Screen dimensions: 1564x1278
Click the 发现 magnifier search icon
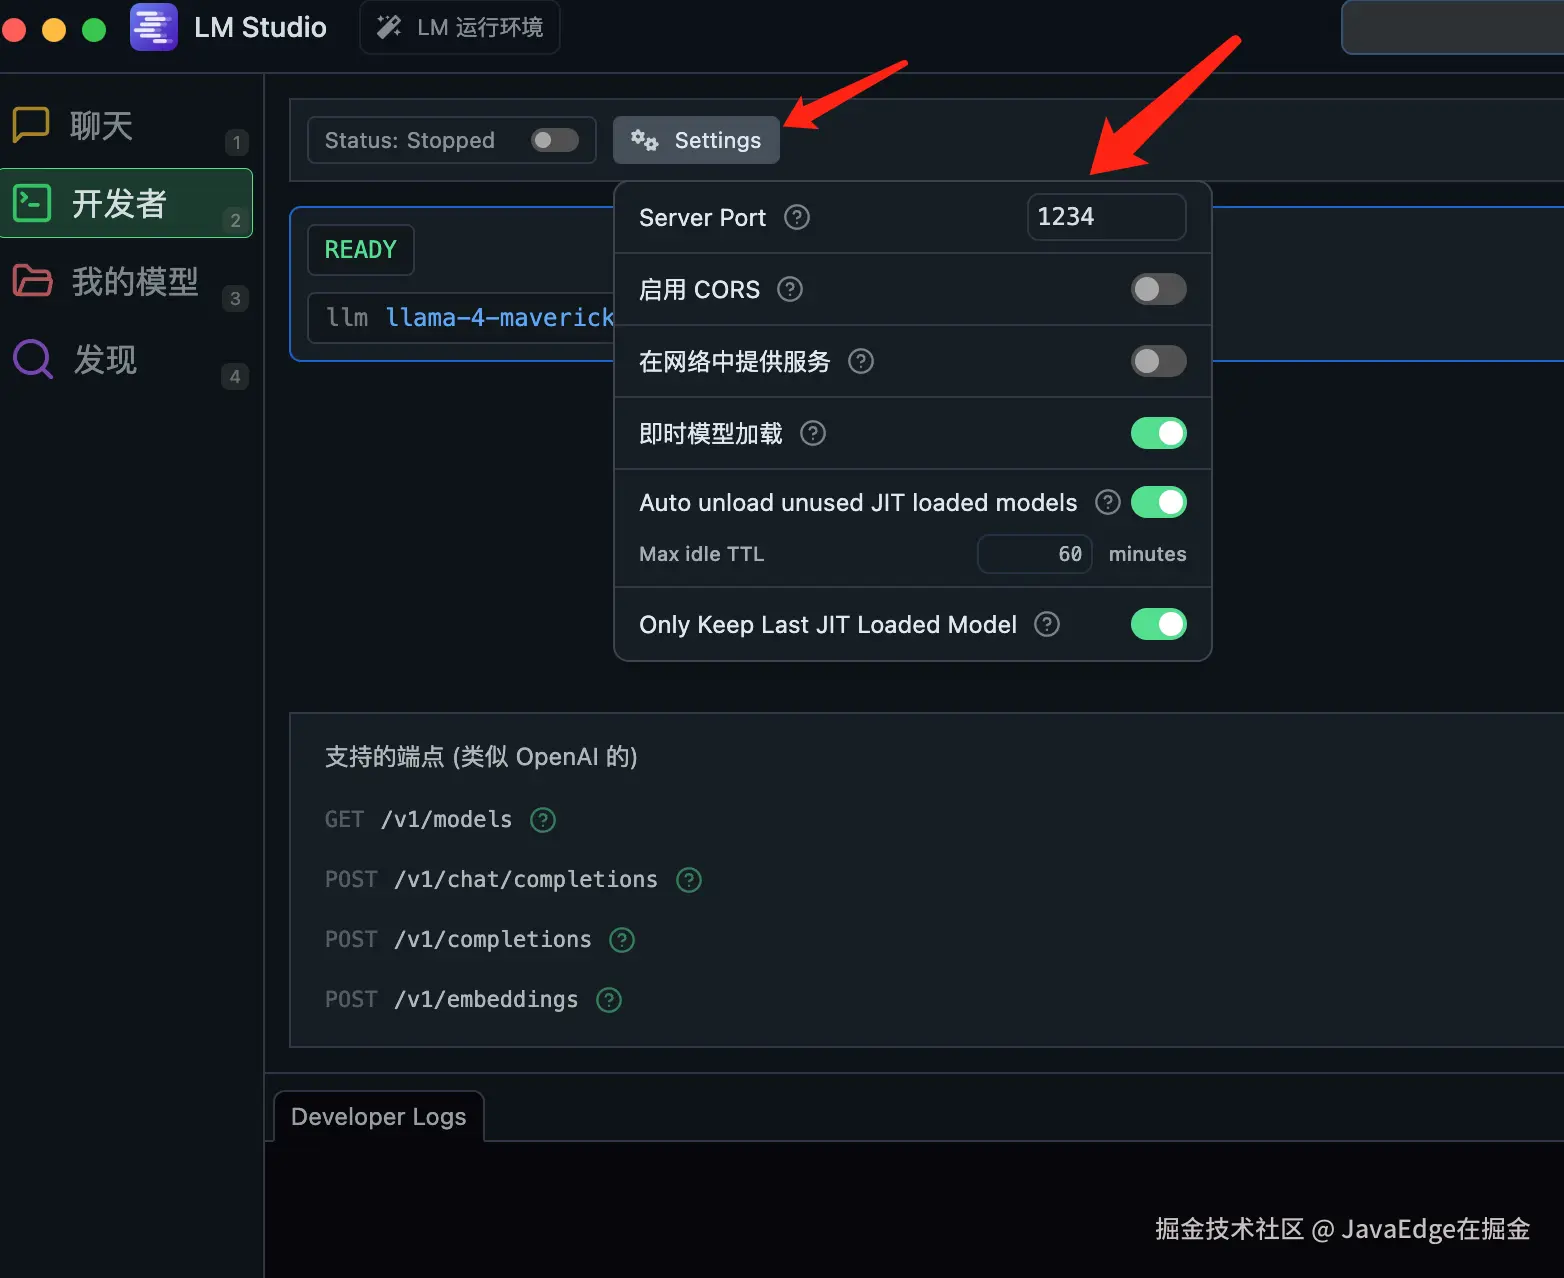tap(32, 359)
